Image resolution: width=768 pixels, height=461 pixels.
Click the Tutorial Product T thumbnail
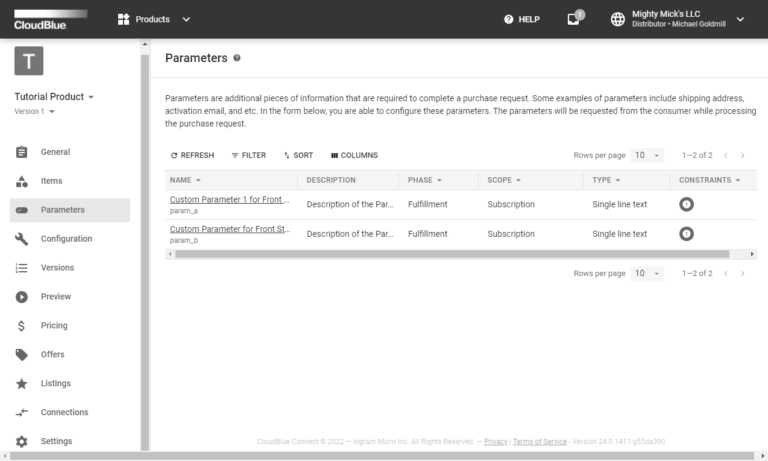tap(29, 61)
